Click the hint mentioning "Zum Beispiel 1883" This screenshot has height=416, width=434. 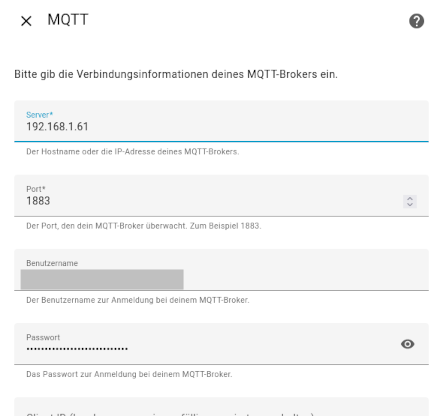pos(144,226)
